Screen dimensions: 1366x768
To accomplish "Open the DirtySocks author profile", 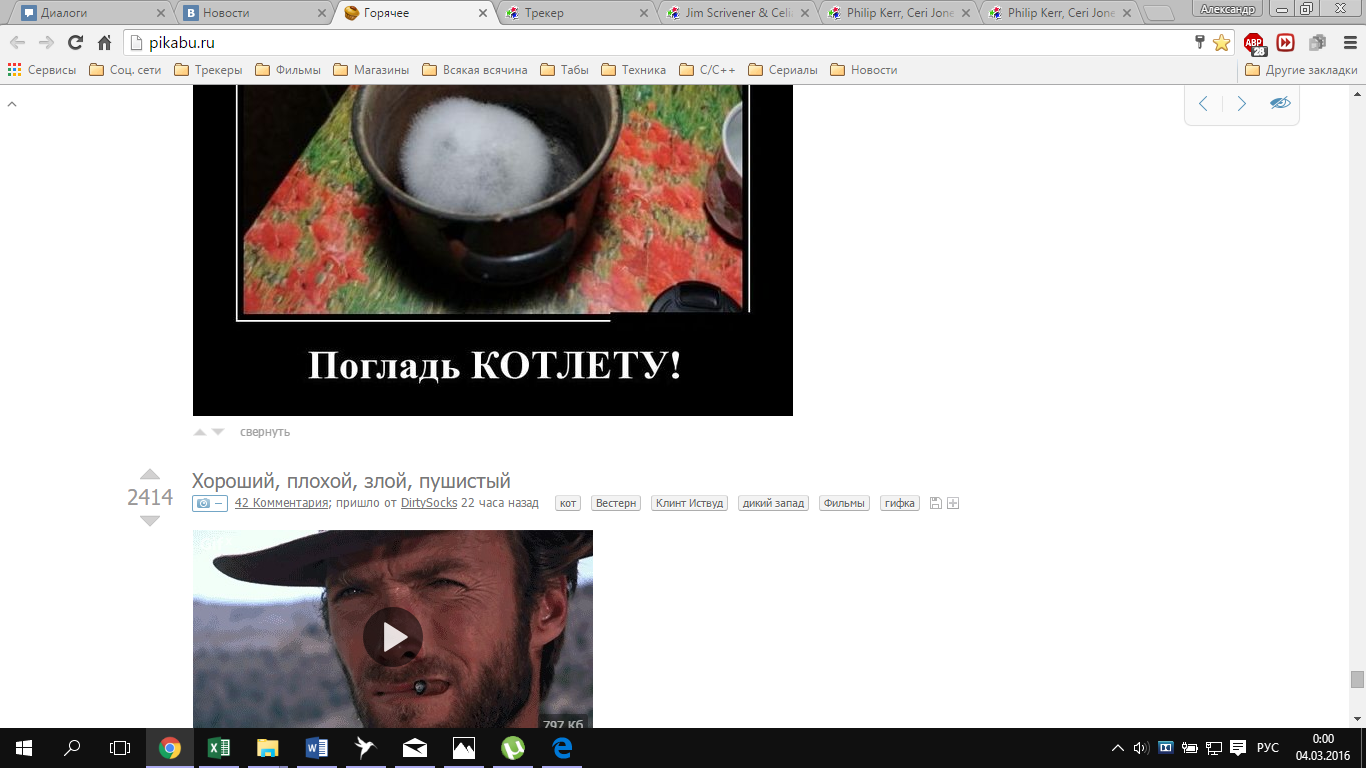I will [x=429, y=503].
